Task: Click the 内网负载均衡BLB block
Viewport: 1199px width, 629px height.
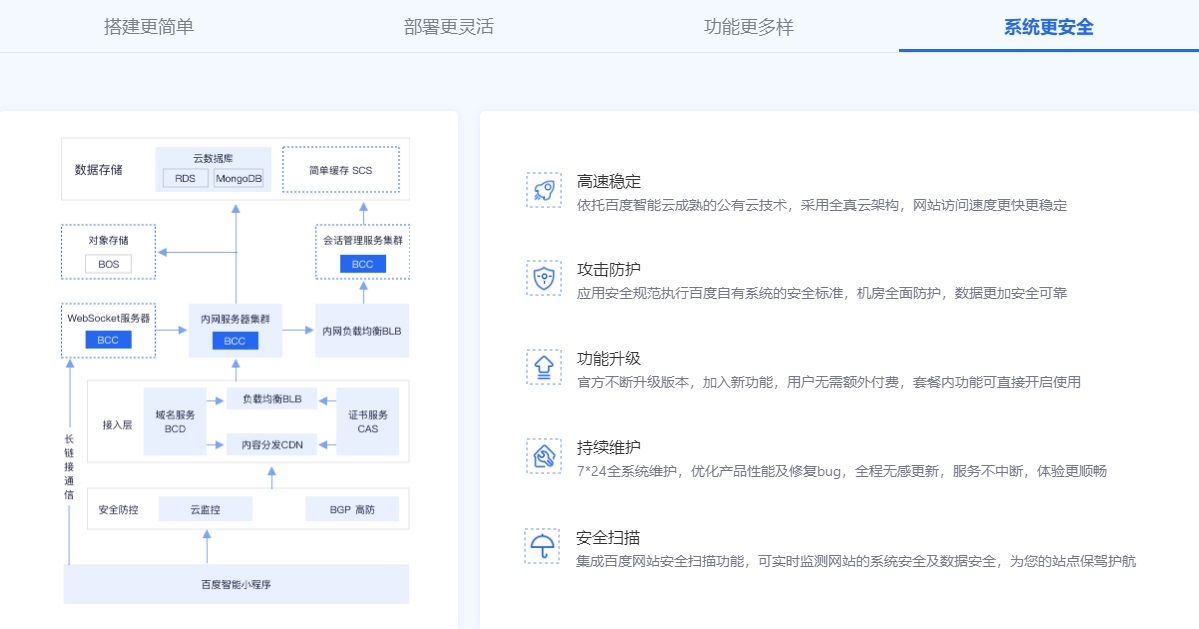Action: point(362,330)
